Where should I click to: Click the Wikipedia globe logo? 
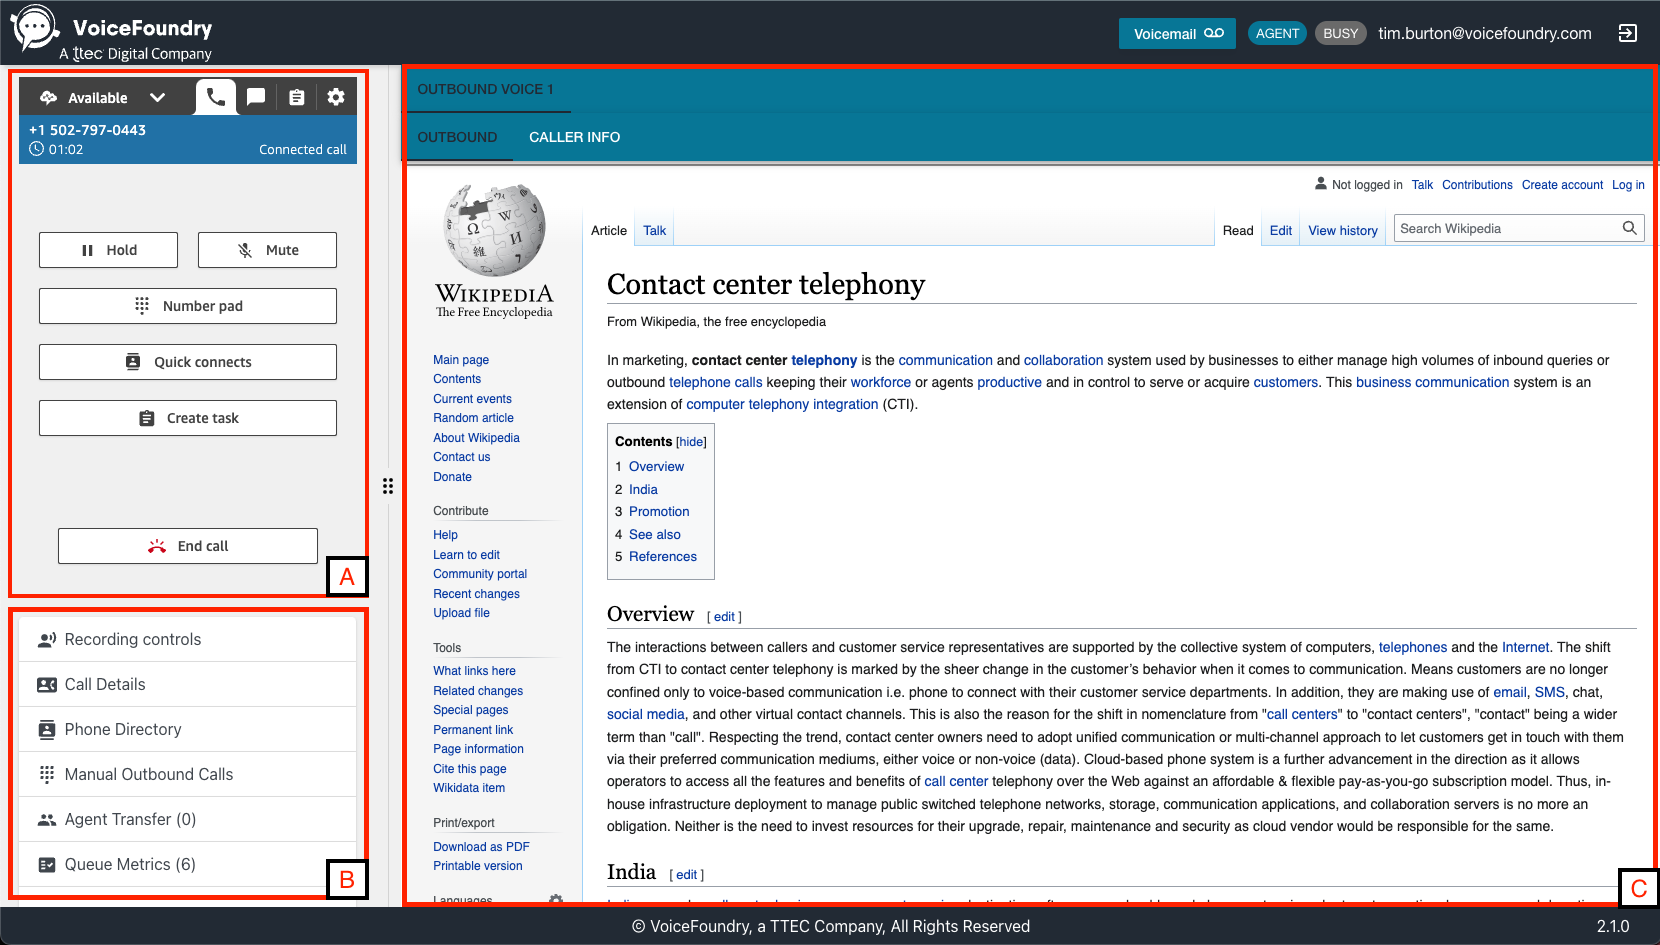494,230
